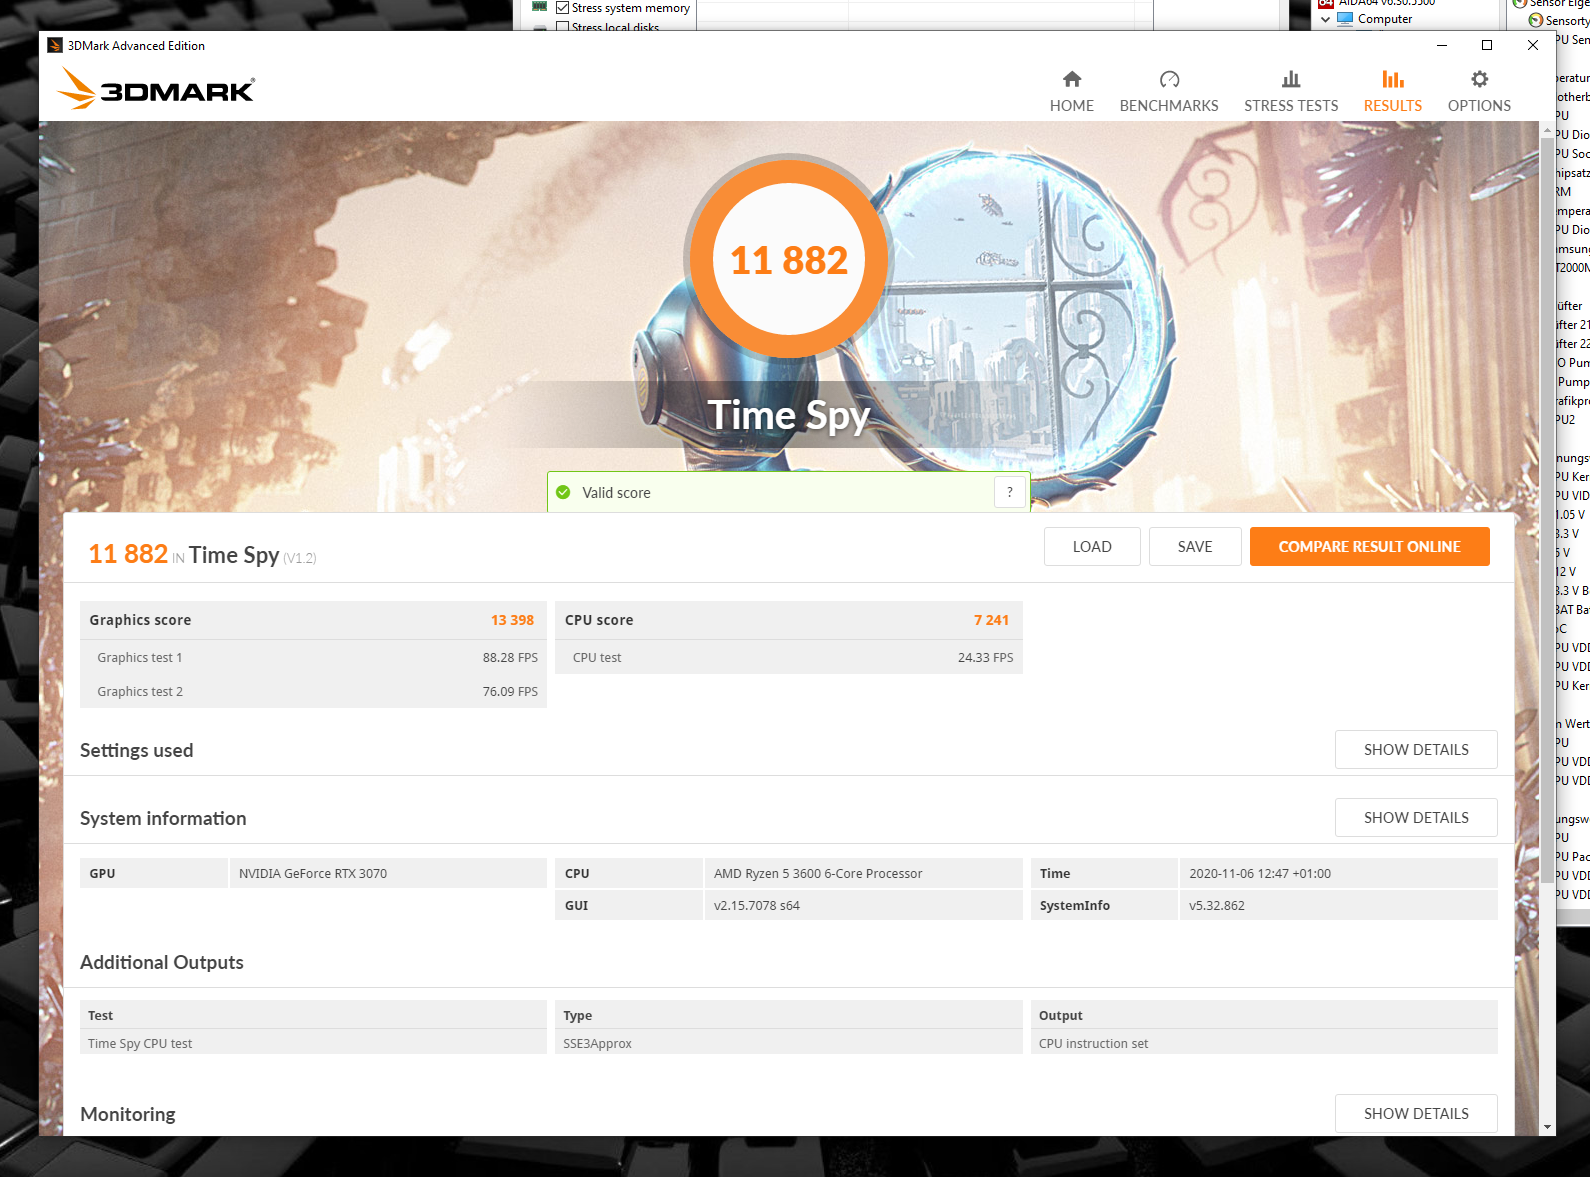Click the CPU test 24.33 FPS row
The image size is (1590, 1177).
[788, 657]
